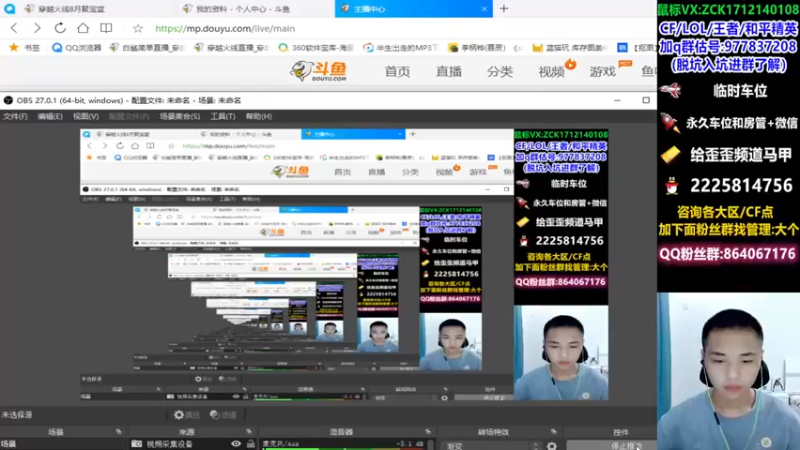Screen dimensions: 800x450
Task: Open OBS 编辑(E) menu
Action: tap(50, 116)
